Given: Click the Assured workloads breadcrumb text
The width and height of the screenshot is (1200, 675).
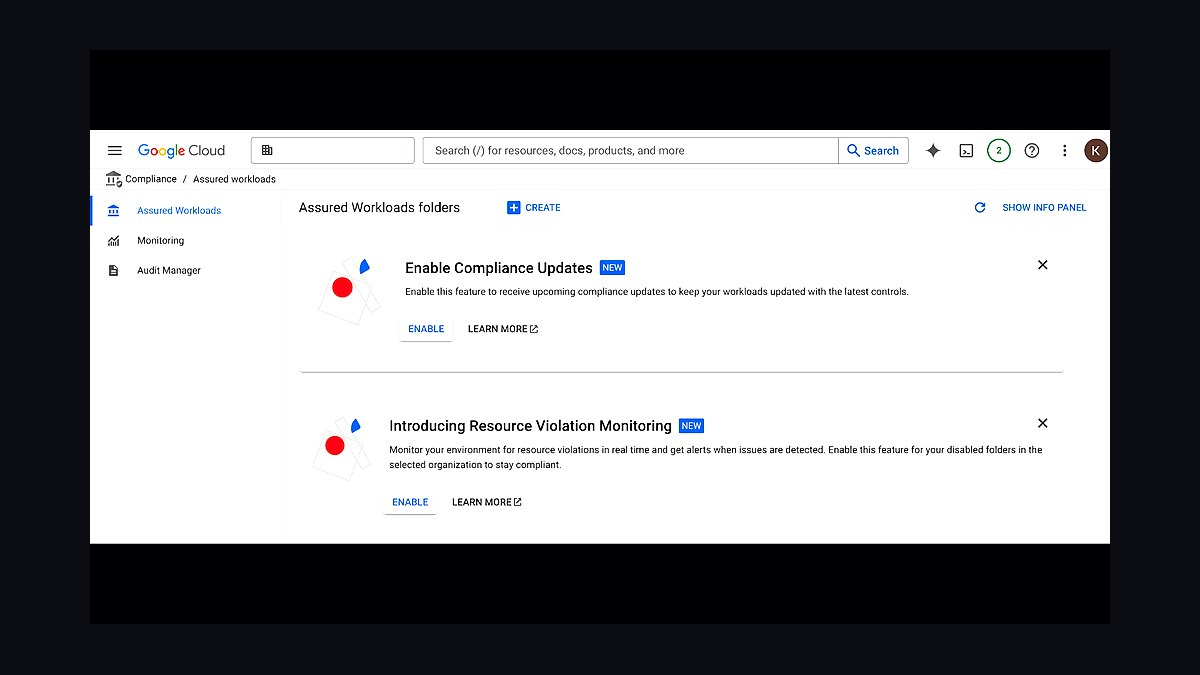Looking at the screenshot, I should pos(234,179).
